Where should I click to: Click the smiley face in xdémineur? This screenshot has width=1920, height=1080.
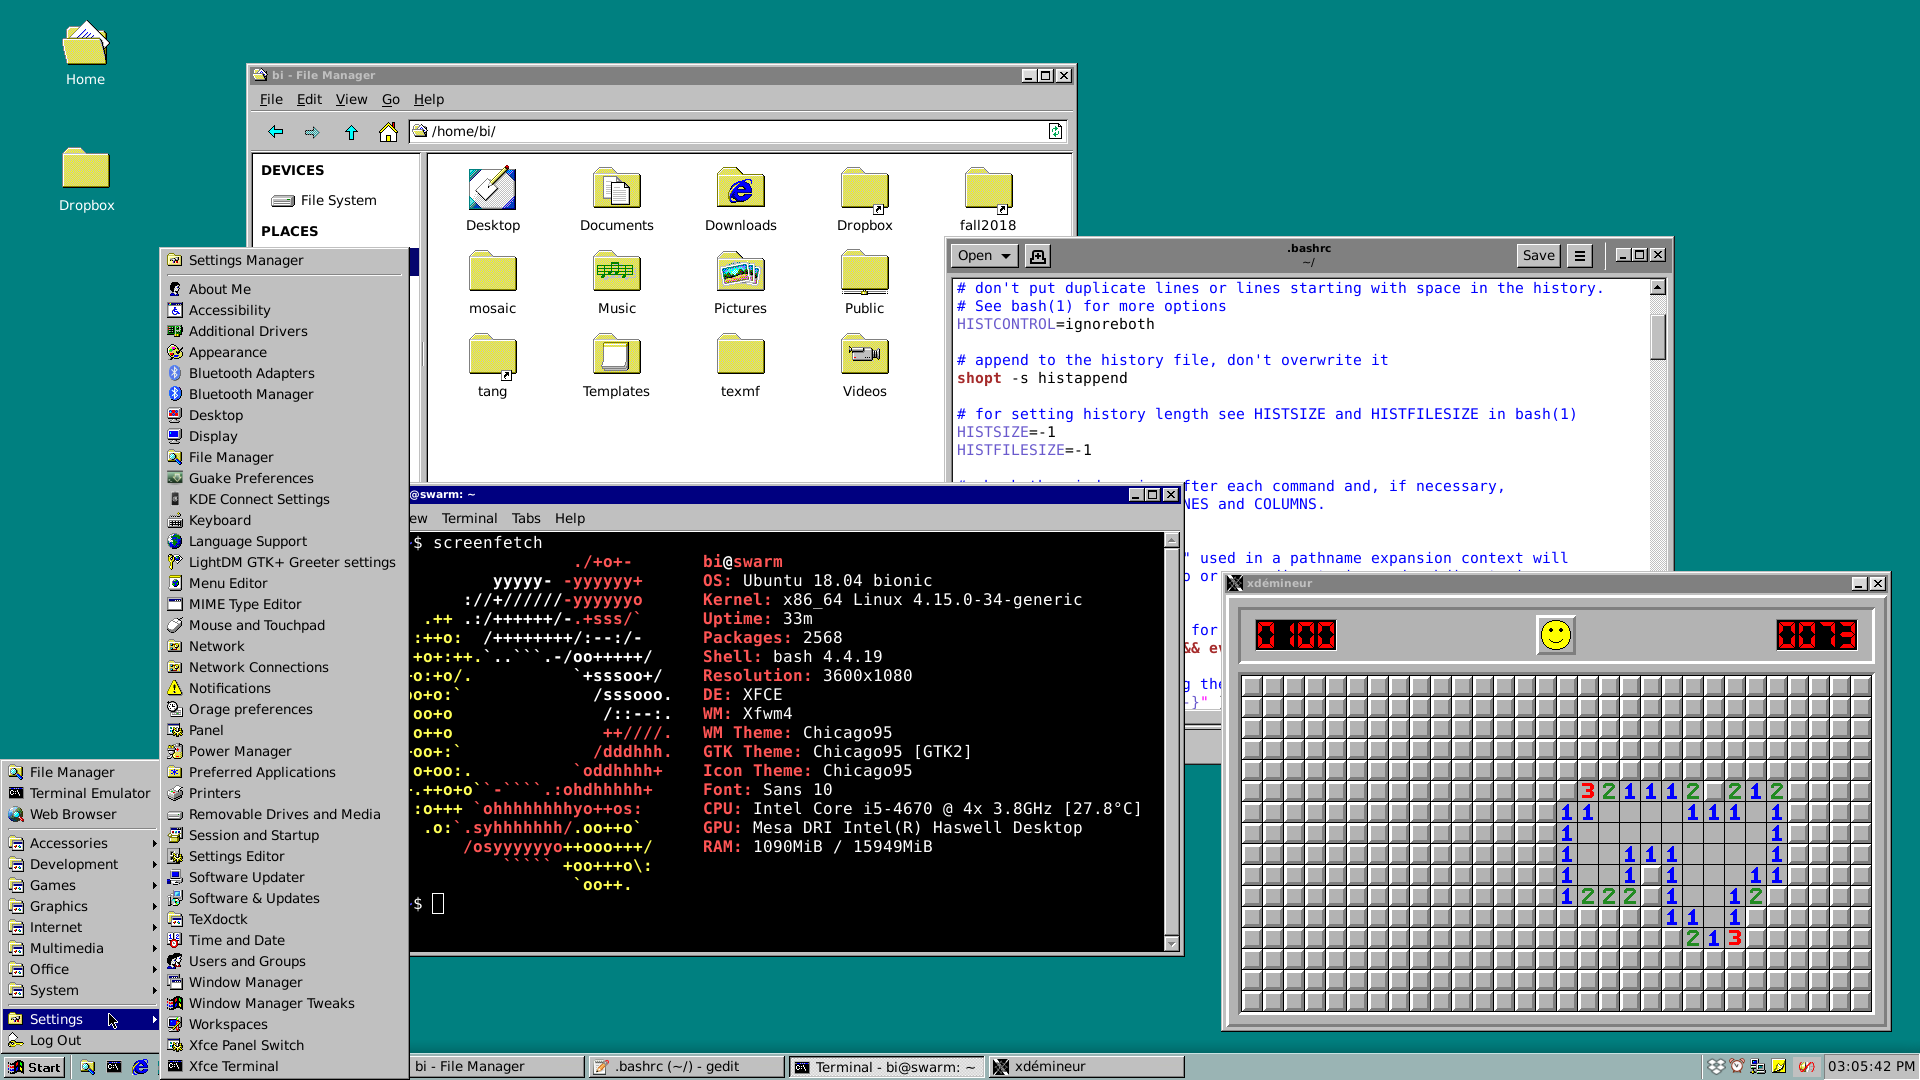pyautogui.click(x=1555, y=635)
